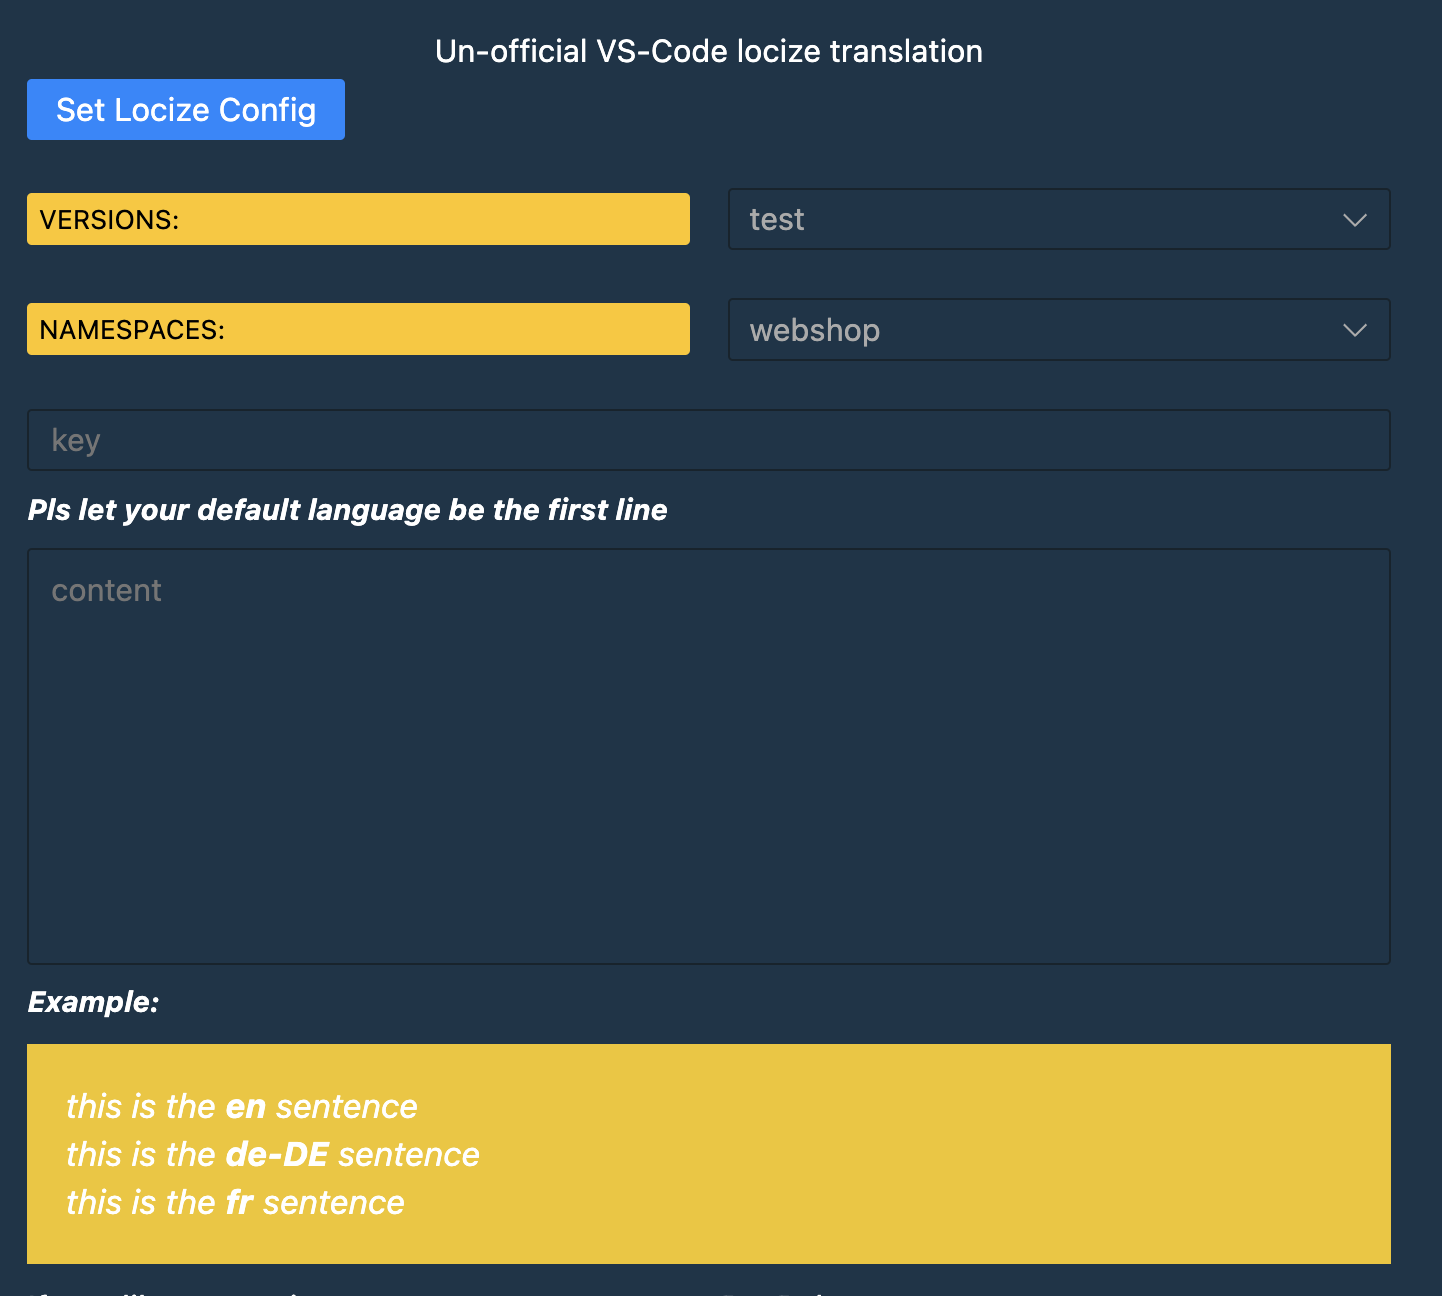Click the title Un-official VS-Code locize translation
This screenshot has width=1442, height=1296.
pyautogui.click(x=709, y=51)
